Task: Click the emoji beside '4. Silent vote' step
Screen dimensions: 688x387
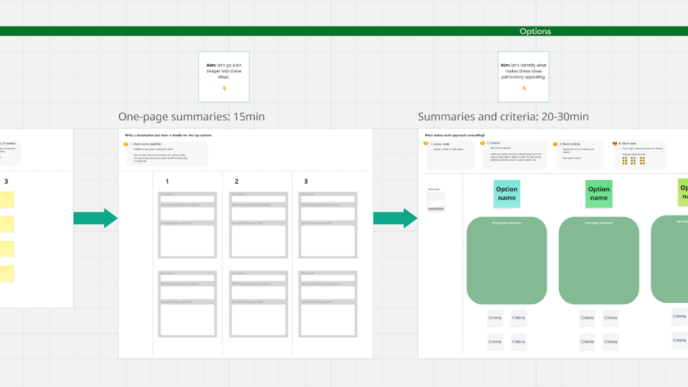Action: tap(615, 143)
